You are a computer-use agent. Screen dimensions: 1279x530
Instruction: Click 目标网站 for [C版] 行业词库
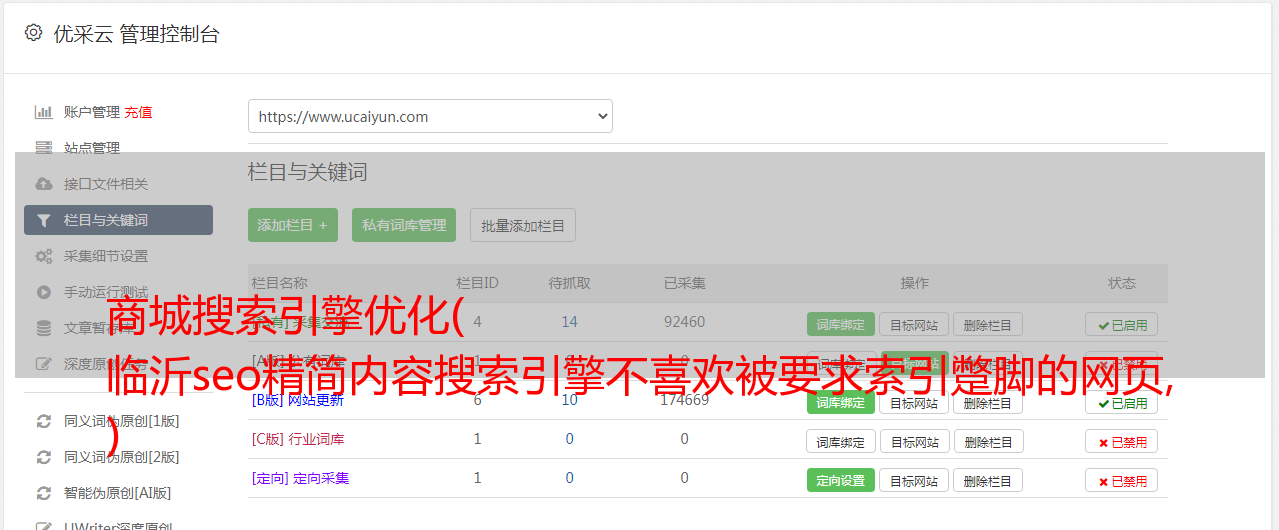click(914, 441)
